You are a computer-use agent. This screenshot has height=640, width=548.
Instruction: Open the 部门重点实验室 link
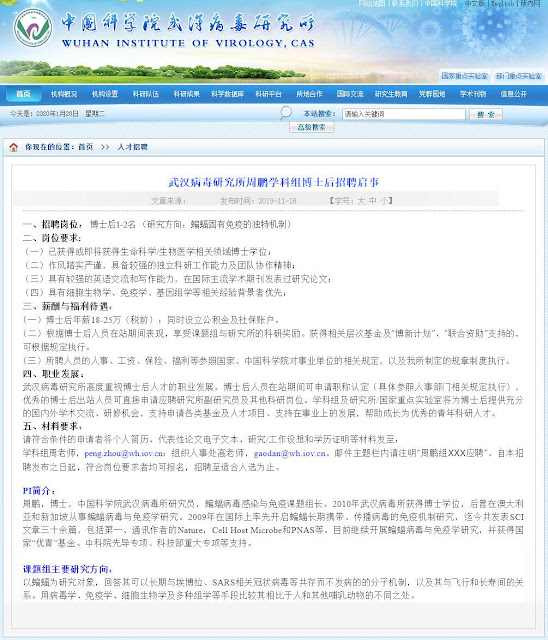(x=519, y=76)
